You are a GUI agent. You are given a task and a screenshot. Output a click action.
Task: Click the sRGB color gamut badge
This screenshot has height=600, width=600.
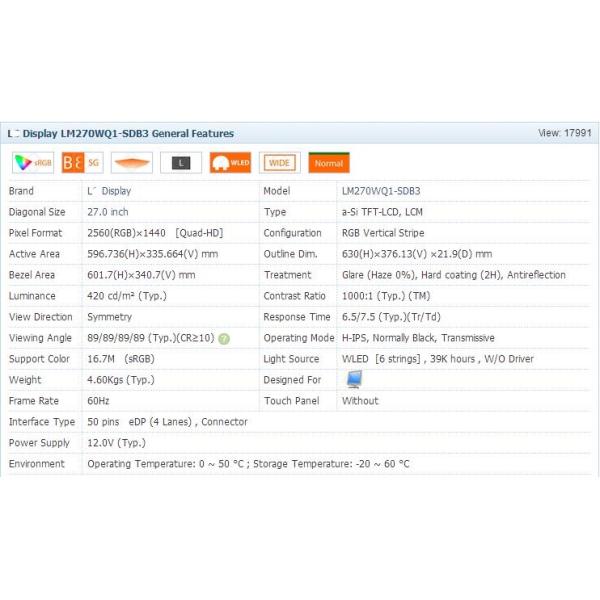(33, 163)
